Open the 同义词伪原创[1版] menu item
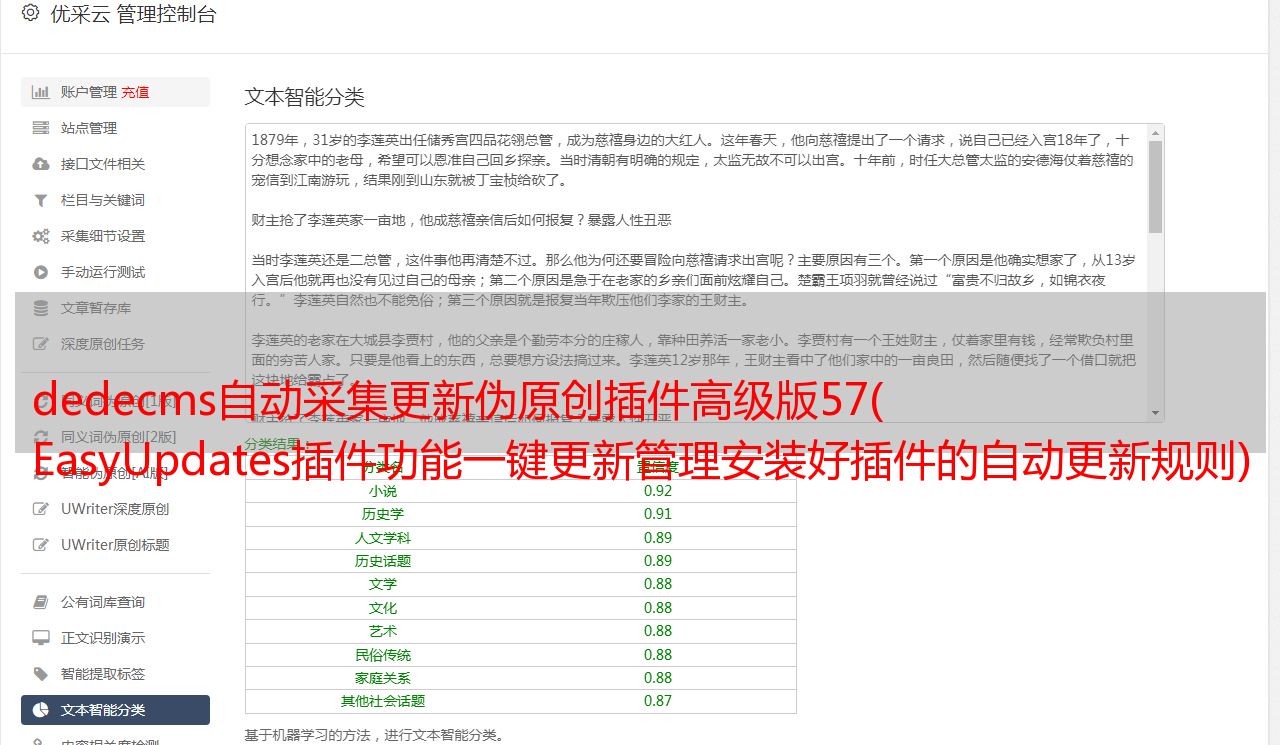Image resolution: width=1280 pixels, height=745 pixels. (x=115, y=400)
